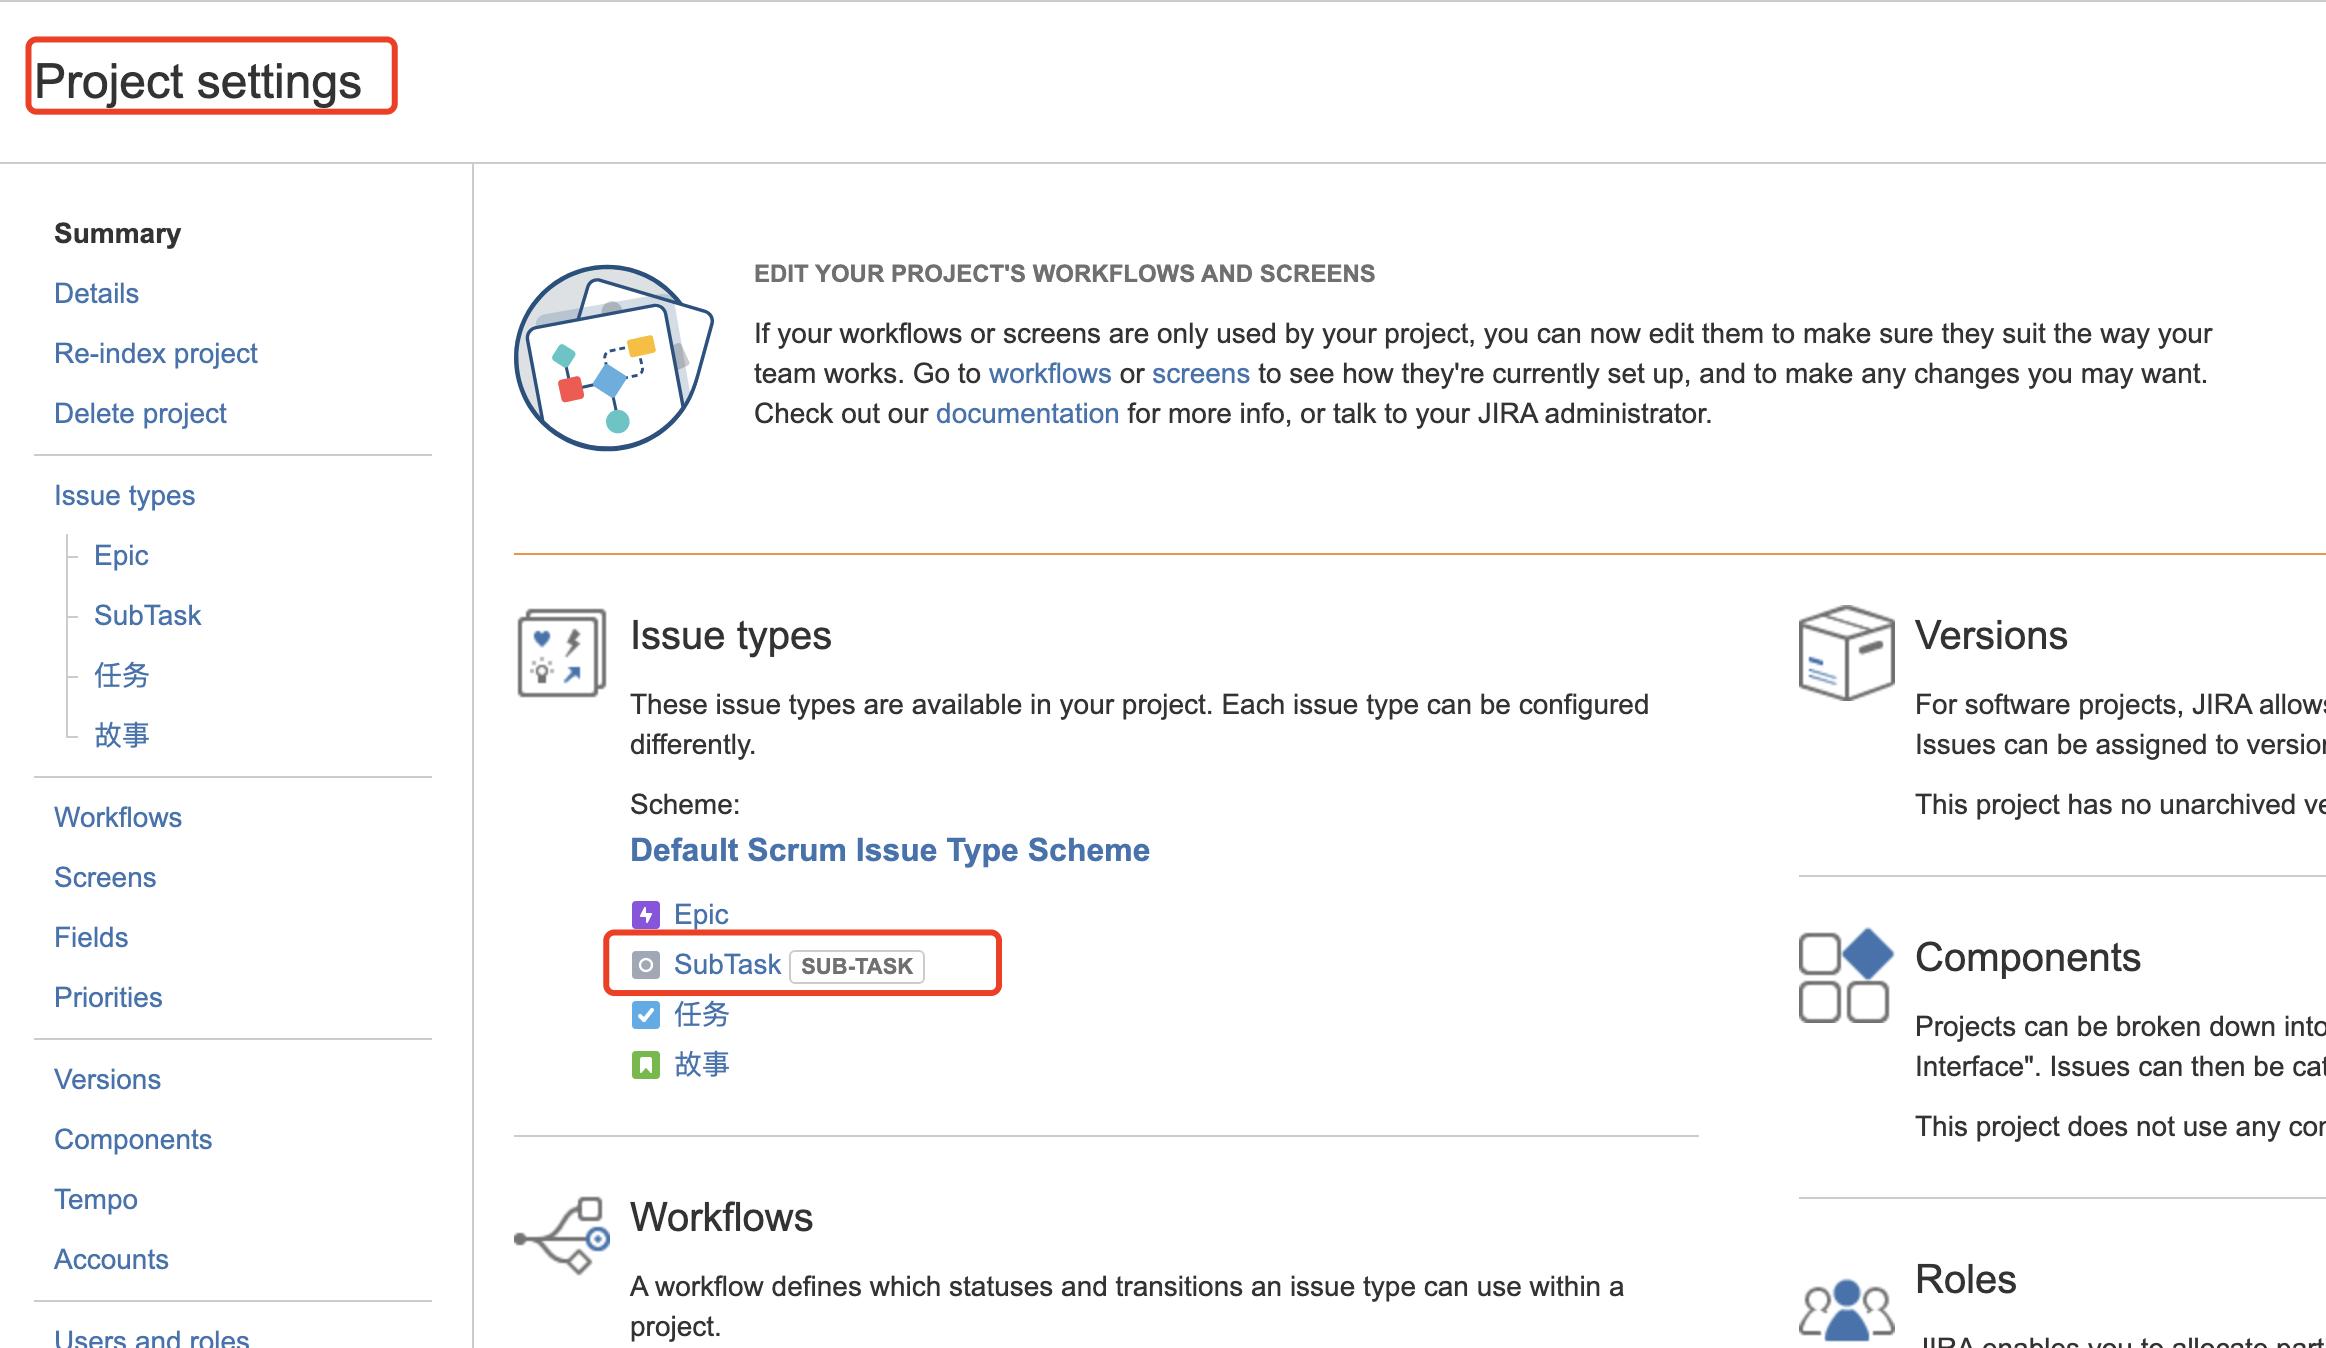Screen dimensions: 2326x1348
Task: Open Re-index project in sidebar
Action: 155,354
